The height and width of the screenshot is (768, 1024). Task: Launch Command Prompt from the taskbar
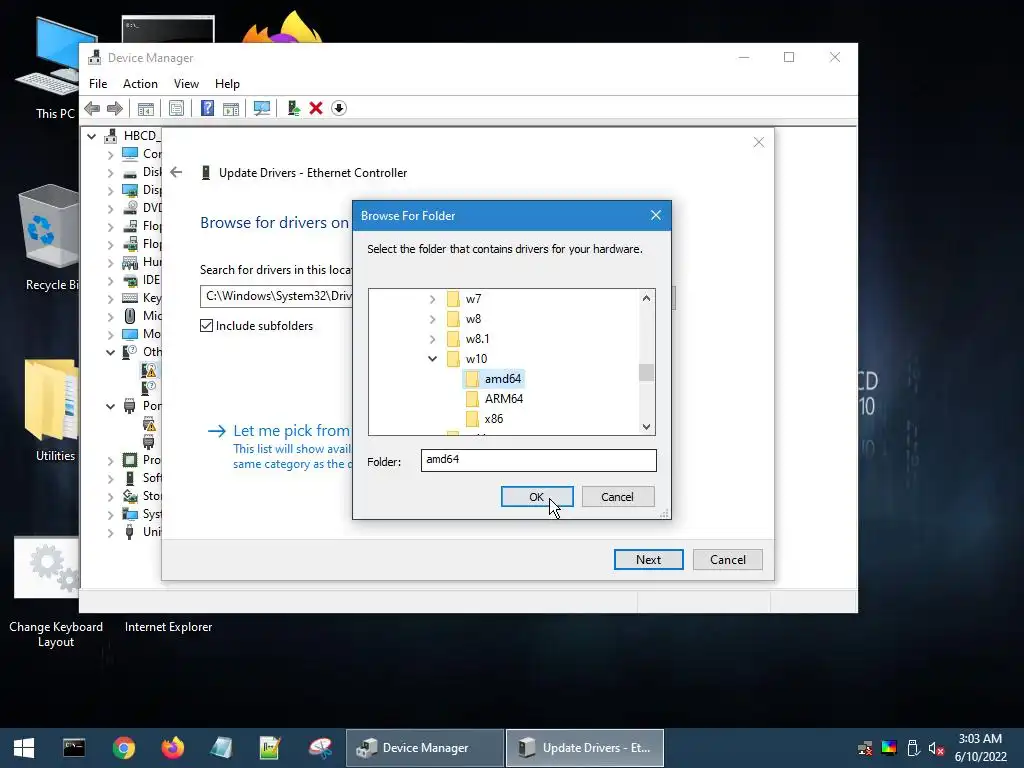coord(74,748)
